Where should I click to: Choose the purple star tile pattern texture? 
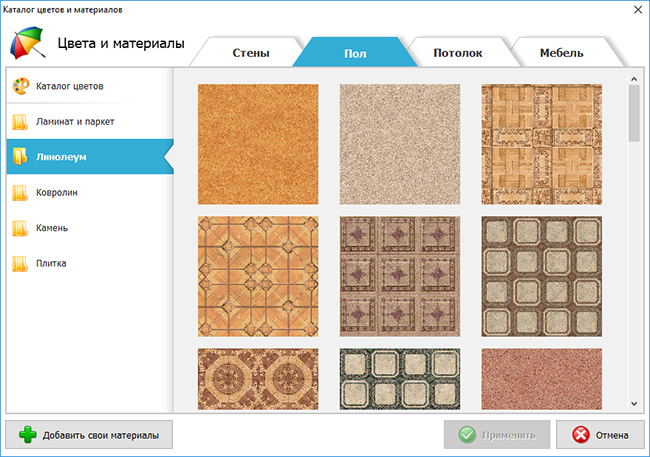coord(400,276)
